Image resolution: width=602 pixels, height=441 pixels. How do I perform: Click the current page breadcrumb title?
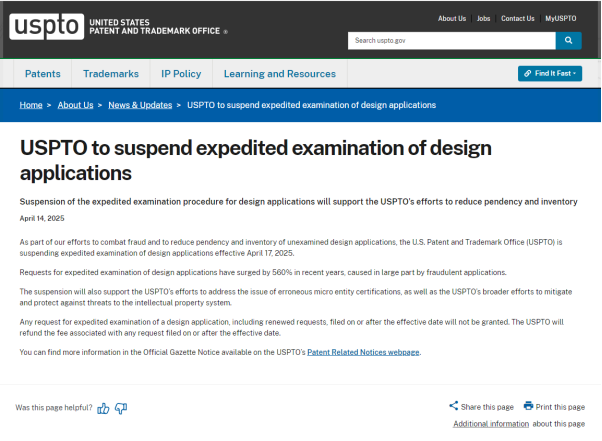[x=311, y=105]
